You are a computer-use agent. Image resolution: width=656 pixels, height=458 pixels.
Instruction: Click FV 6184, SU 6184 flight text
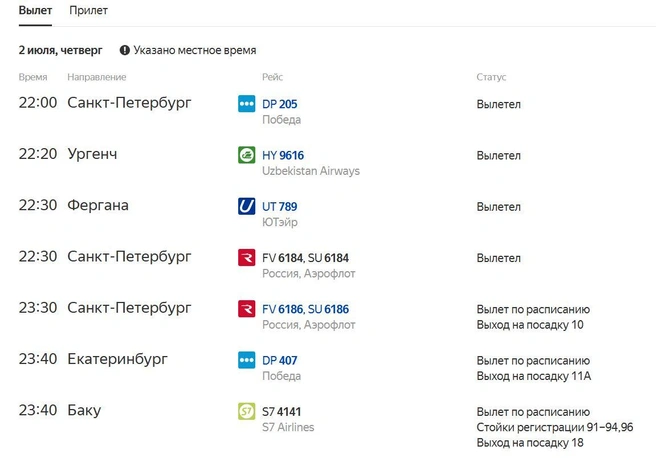point(305,258)
